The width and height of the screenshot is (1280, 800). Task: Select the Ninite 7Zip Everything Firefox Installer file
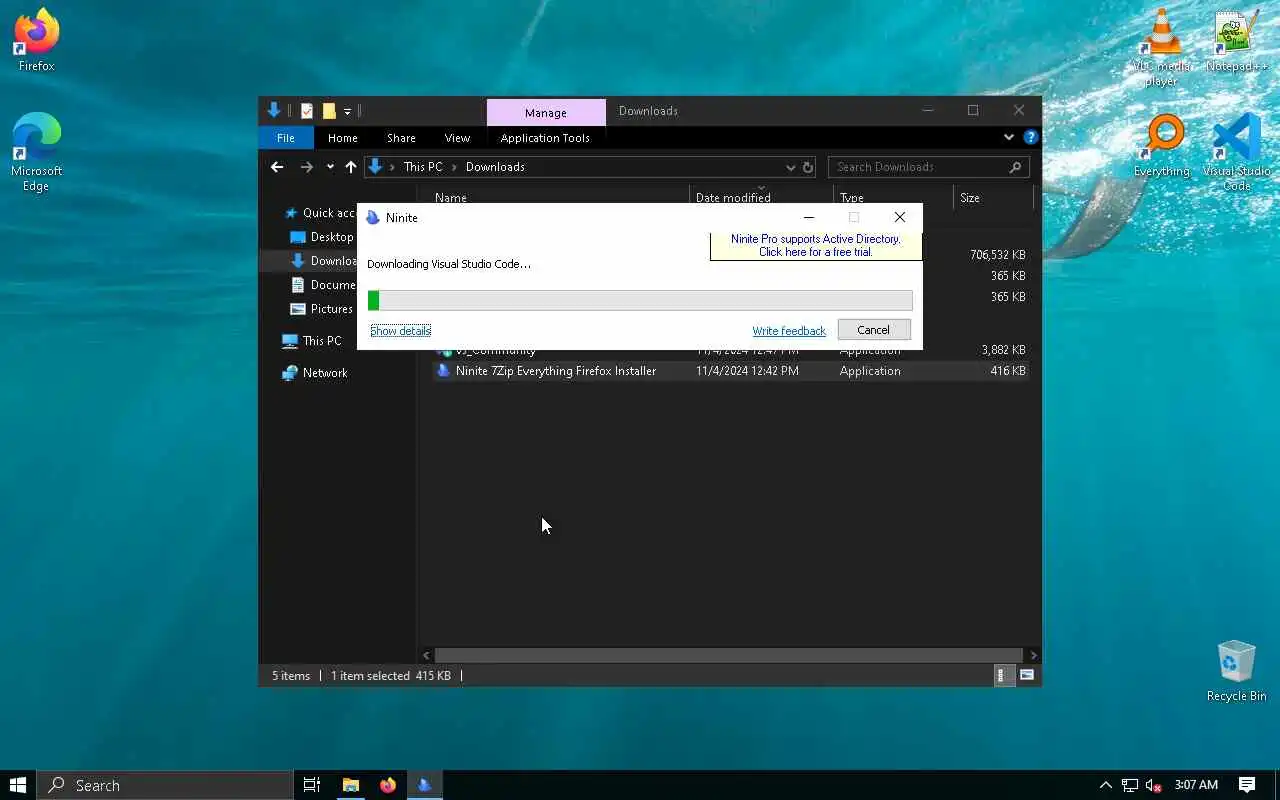556,371
